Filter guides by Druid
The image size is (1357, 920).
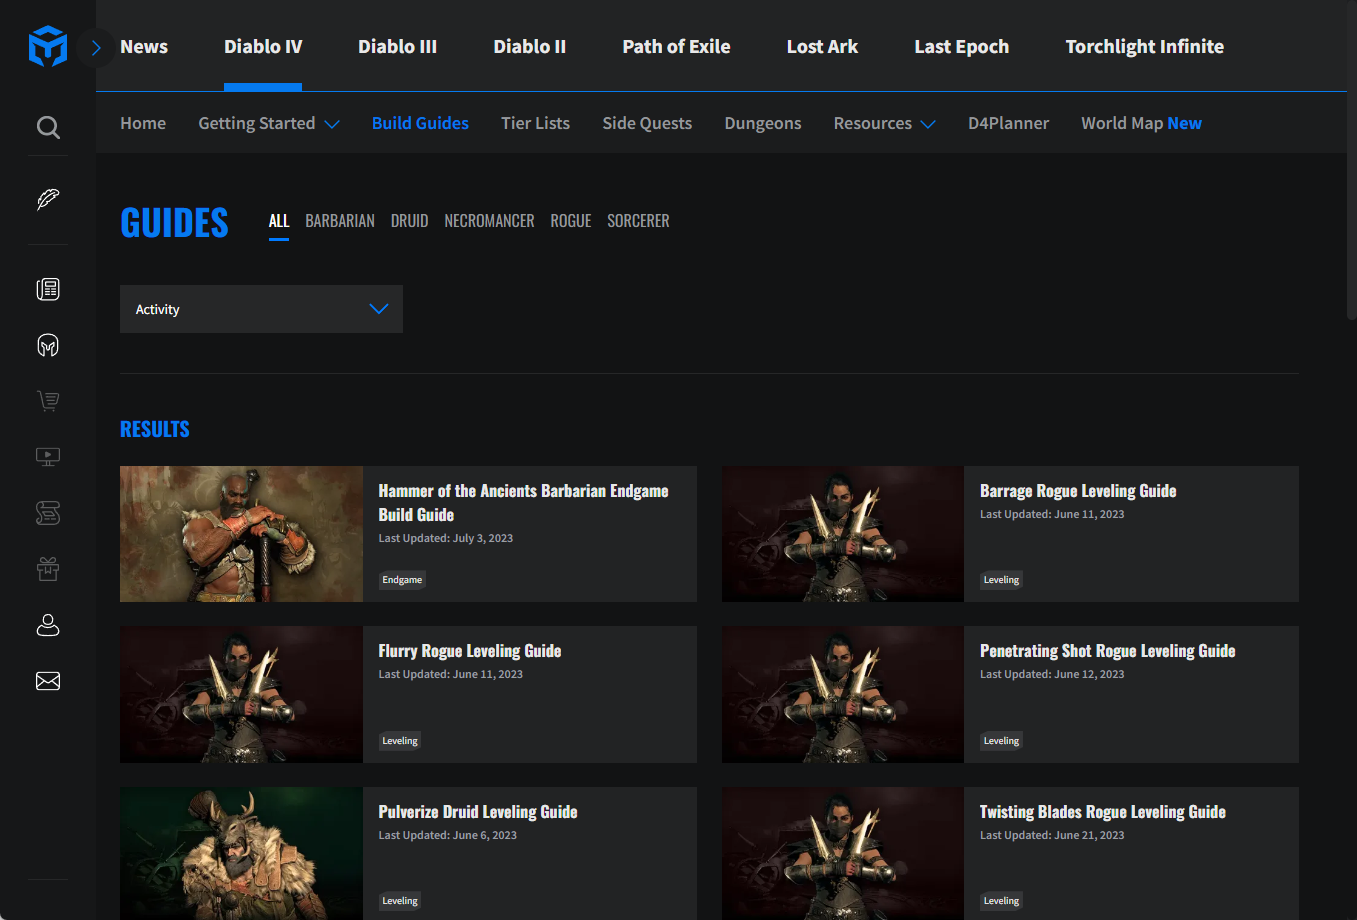[409, 221]
